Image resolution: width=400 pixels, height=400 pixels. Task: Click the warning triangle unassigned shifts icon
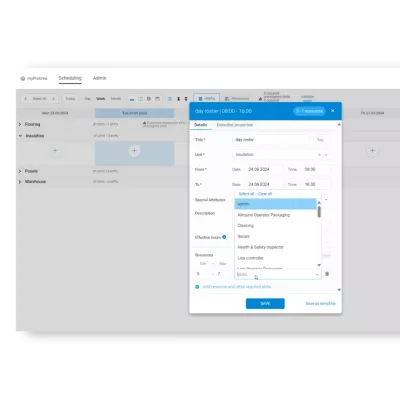260,99
